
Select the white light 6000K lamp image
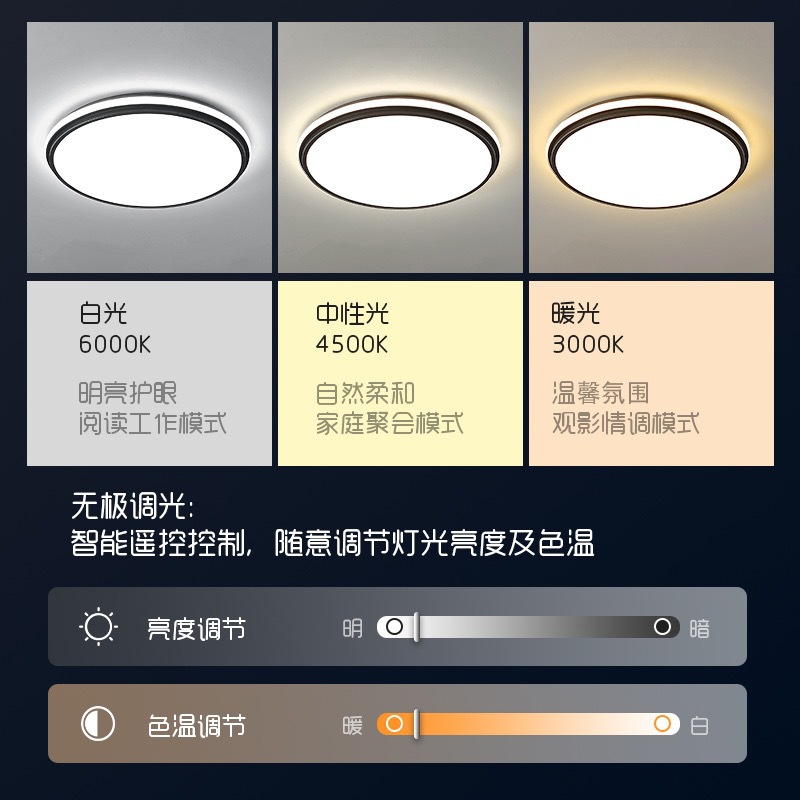(149, 147)
